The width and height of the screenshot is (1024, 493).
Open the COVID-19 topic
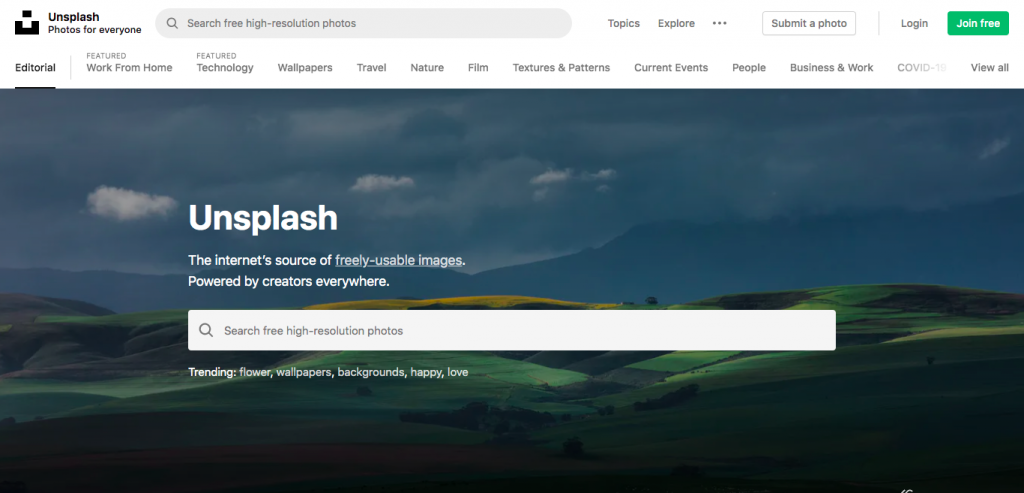point(921,67)
